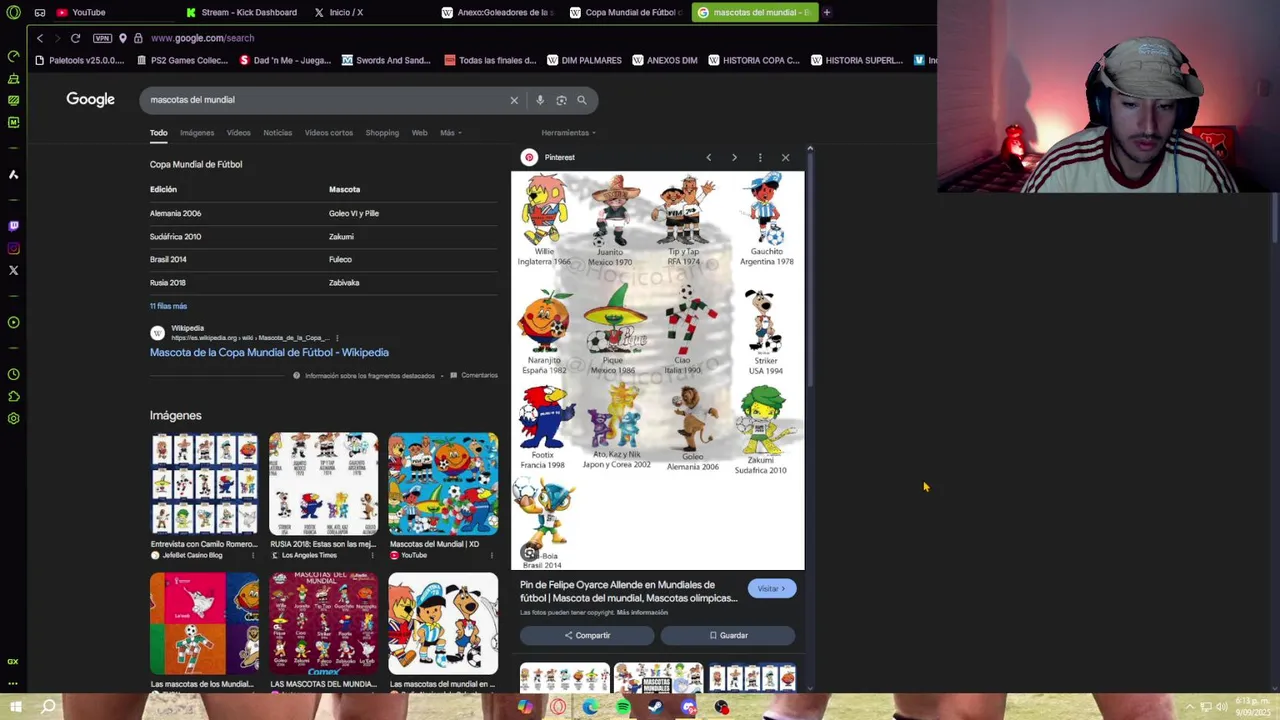Open a new browser tab
The image size is (1280, 720).
click(x=827, y=12)
